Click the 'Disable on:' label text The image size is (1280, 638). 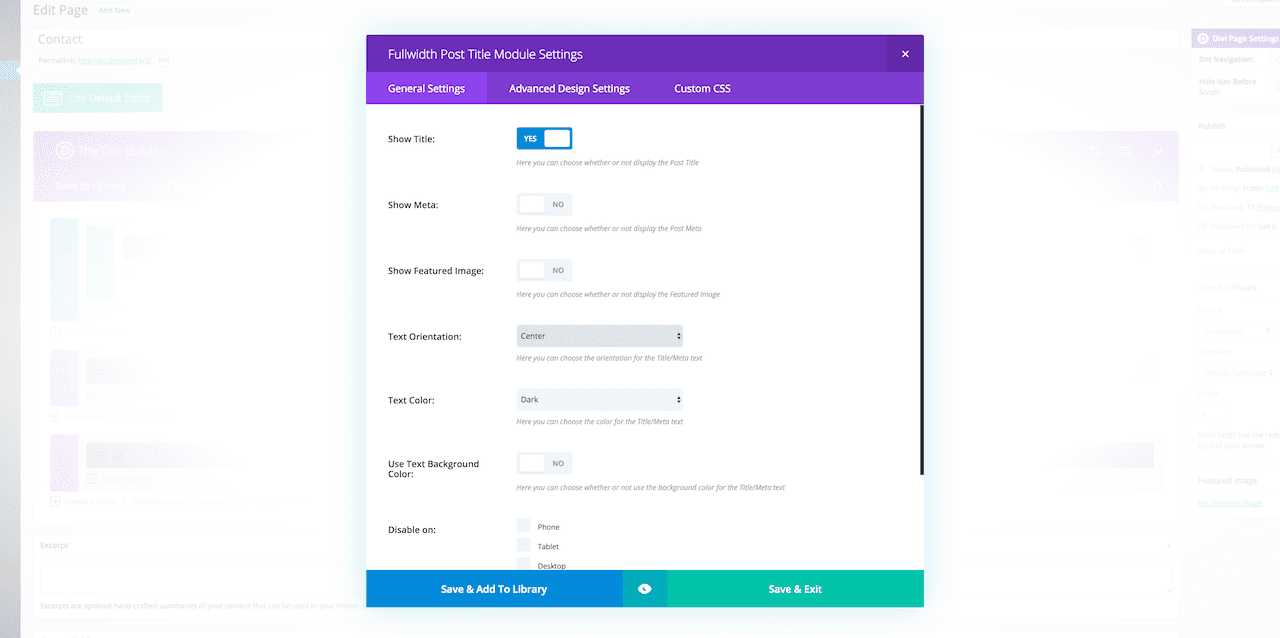[412, 530]
